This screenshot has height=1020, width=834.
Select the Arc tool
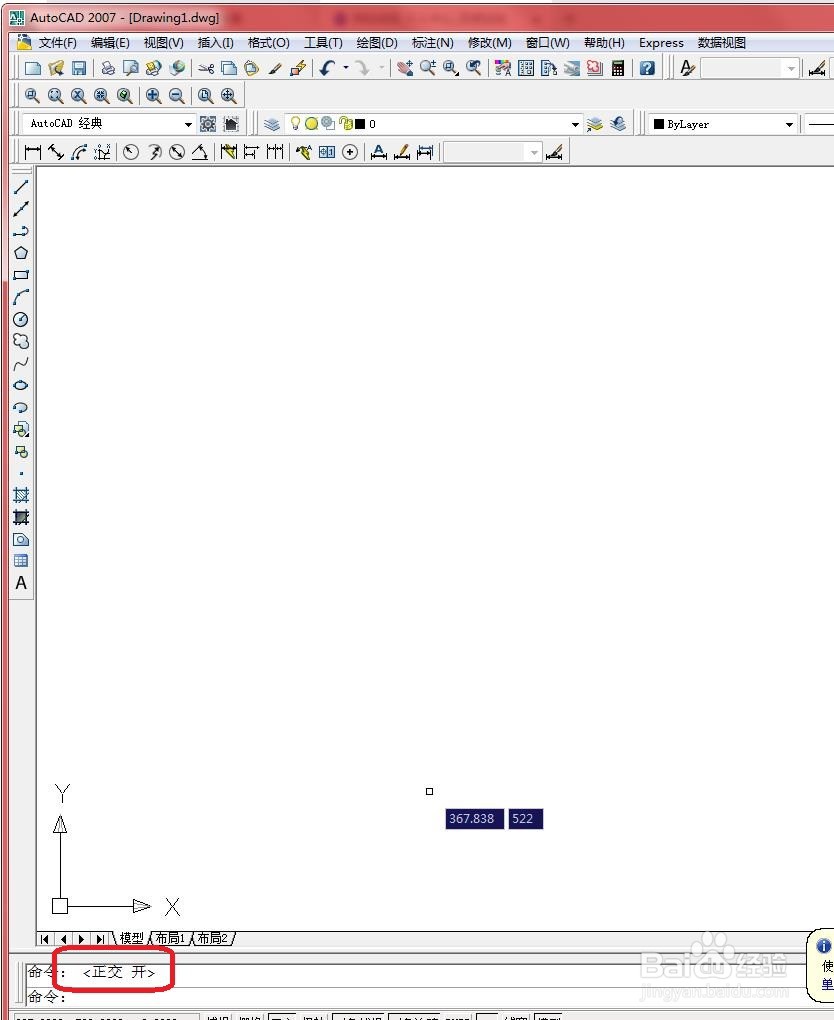(21, 297)
